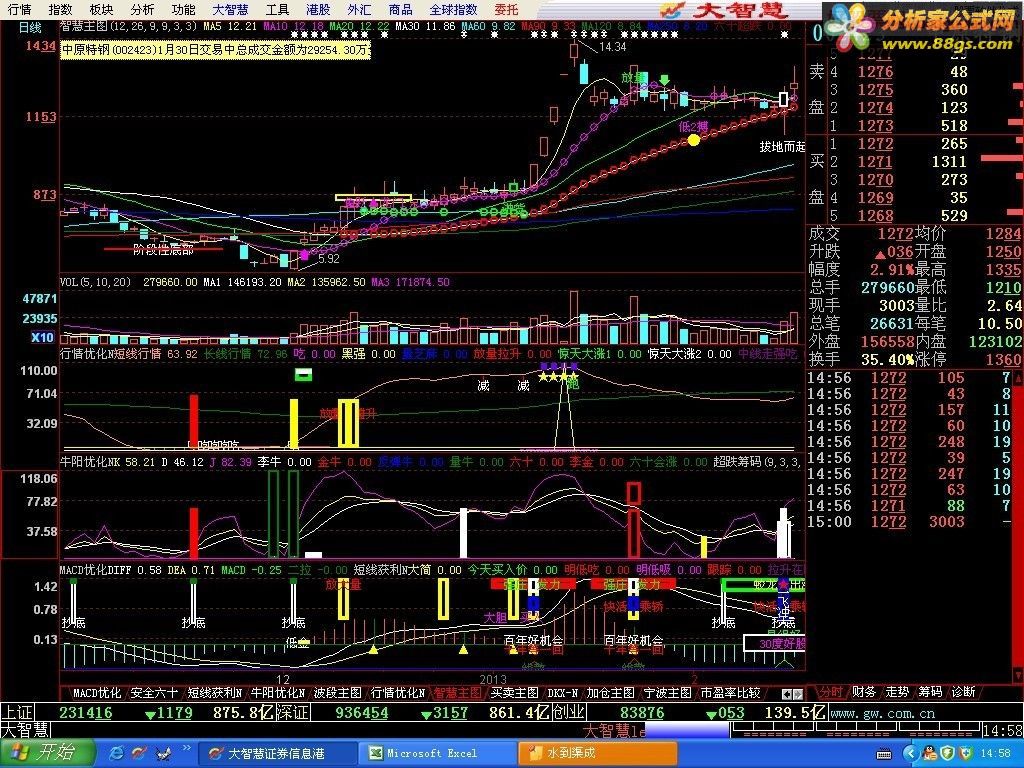
Task: Open the 板块 menu
Action: (x=101, y=9)
